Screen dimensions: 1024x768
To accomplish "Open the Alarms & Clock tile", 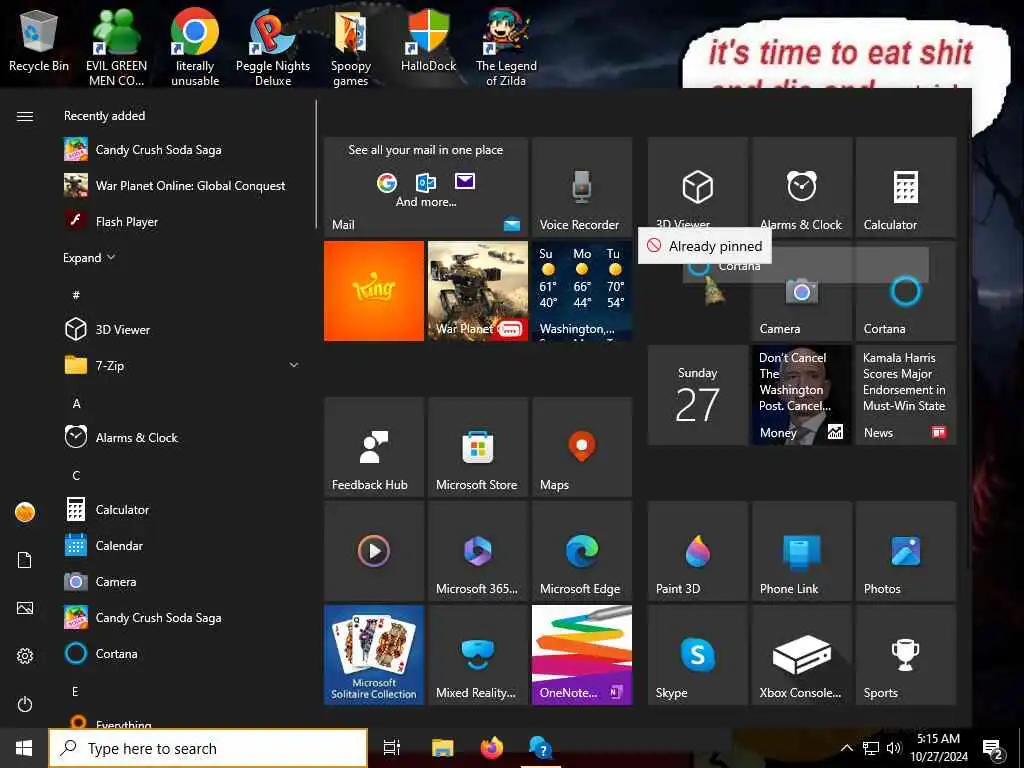I will click(x=801, y=187).
